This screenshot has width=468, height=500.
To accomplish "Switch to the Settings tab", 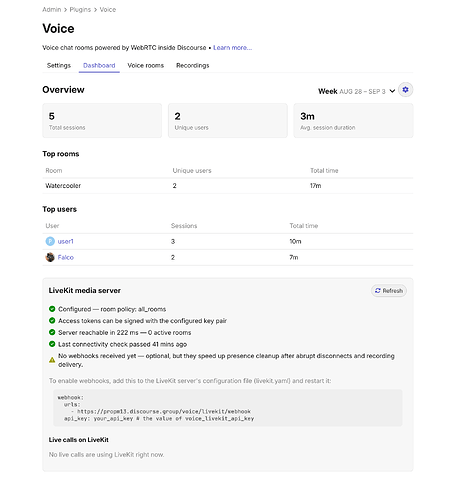I will click(59, 65).
